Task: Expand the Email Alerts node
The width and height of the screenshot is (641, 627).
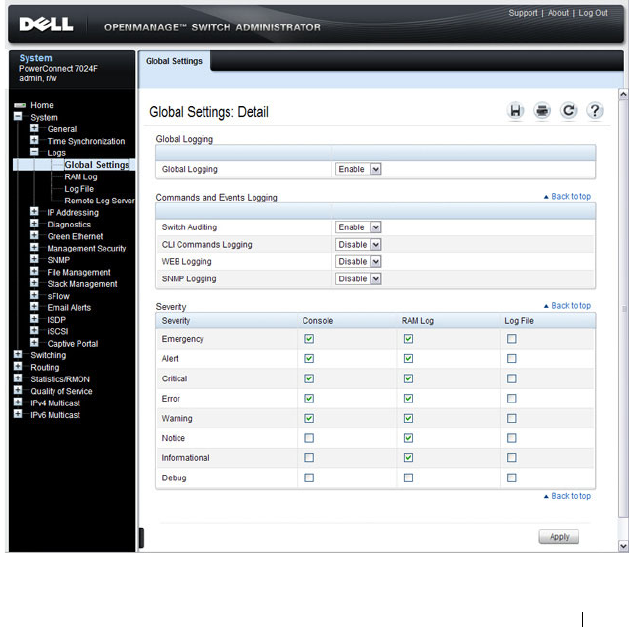Action: coord(34,307)
